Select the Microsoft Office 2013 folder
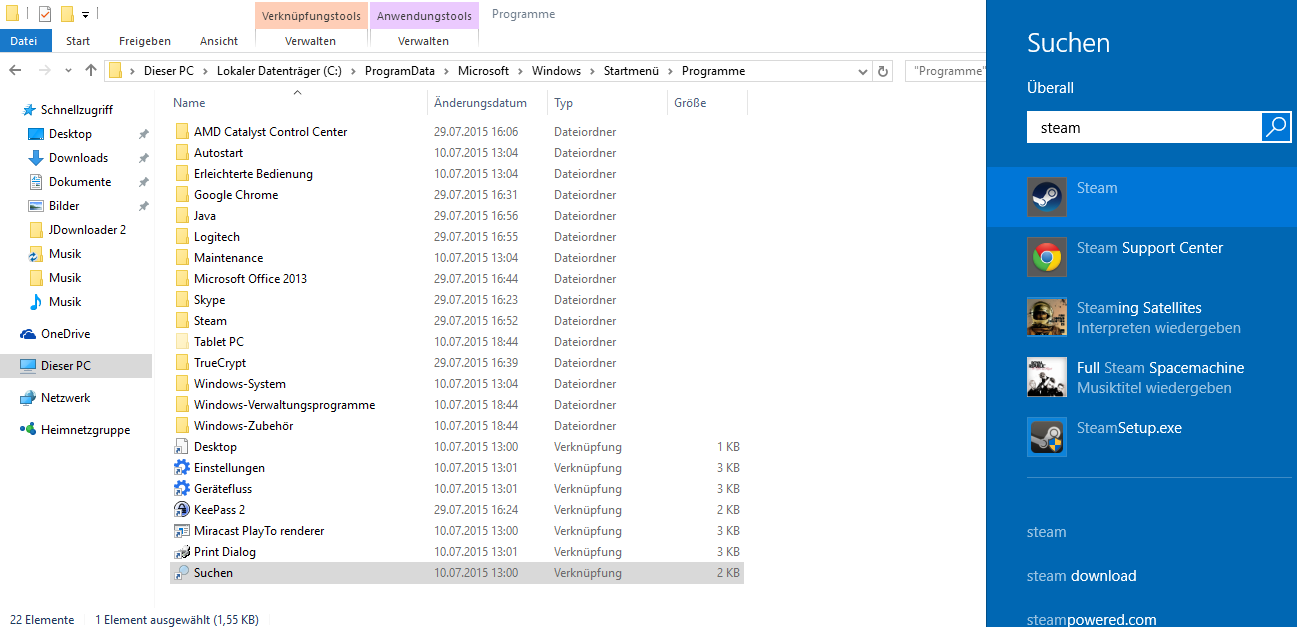The height and width of the screenshot is (627, 1297). tap(250, 279)
